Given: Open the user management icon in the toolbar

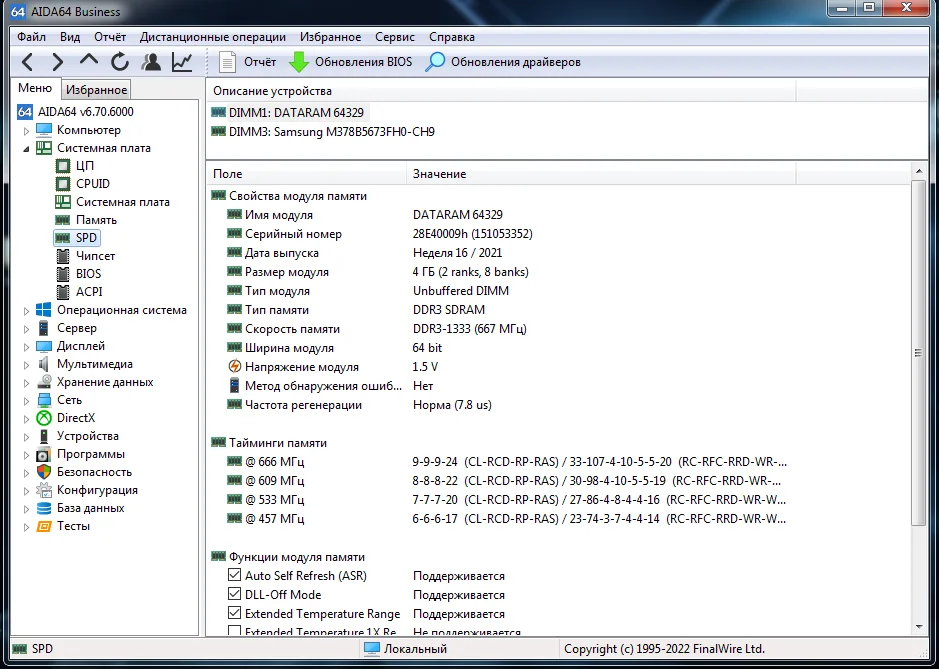Looking at the screenshot, I should tap(151, 62).
